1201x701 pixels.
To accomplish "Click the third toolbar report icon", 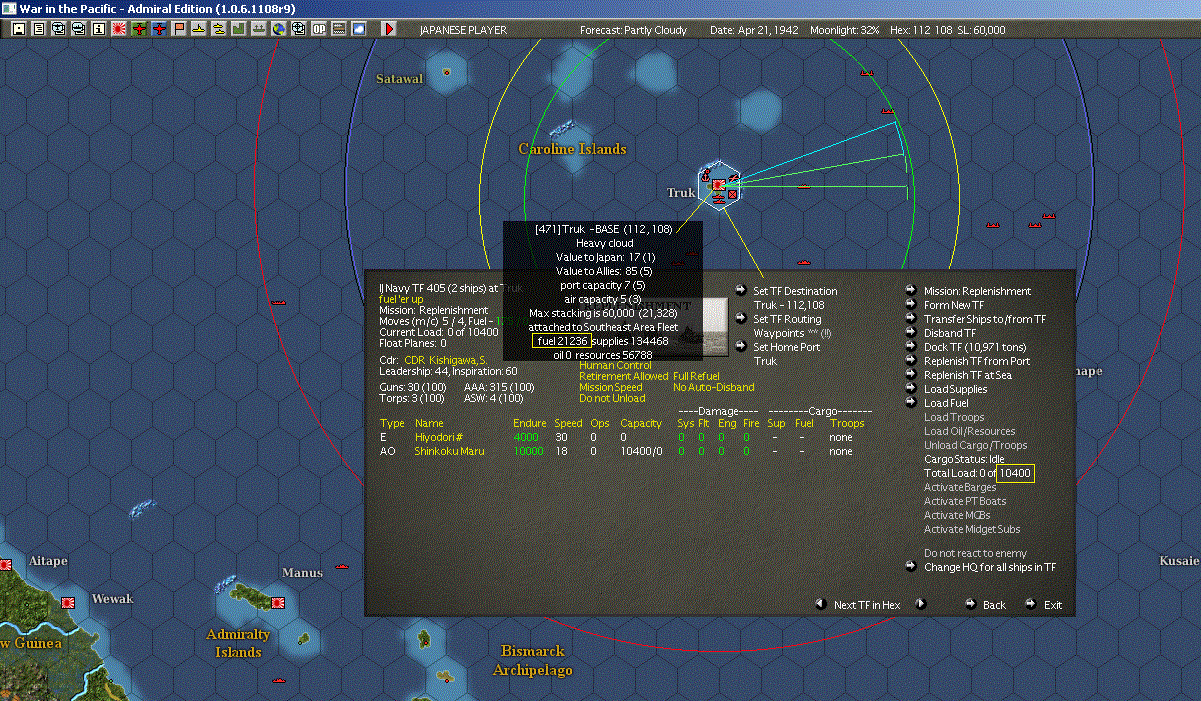I will [x=59, y=29].
